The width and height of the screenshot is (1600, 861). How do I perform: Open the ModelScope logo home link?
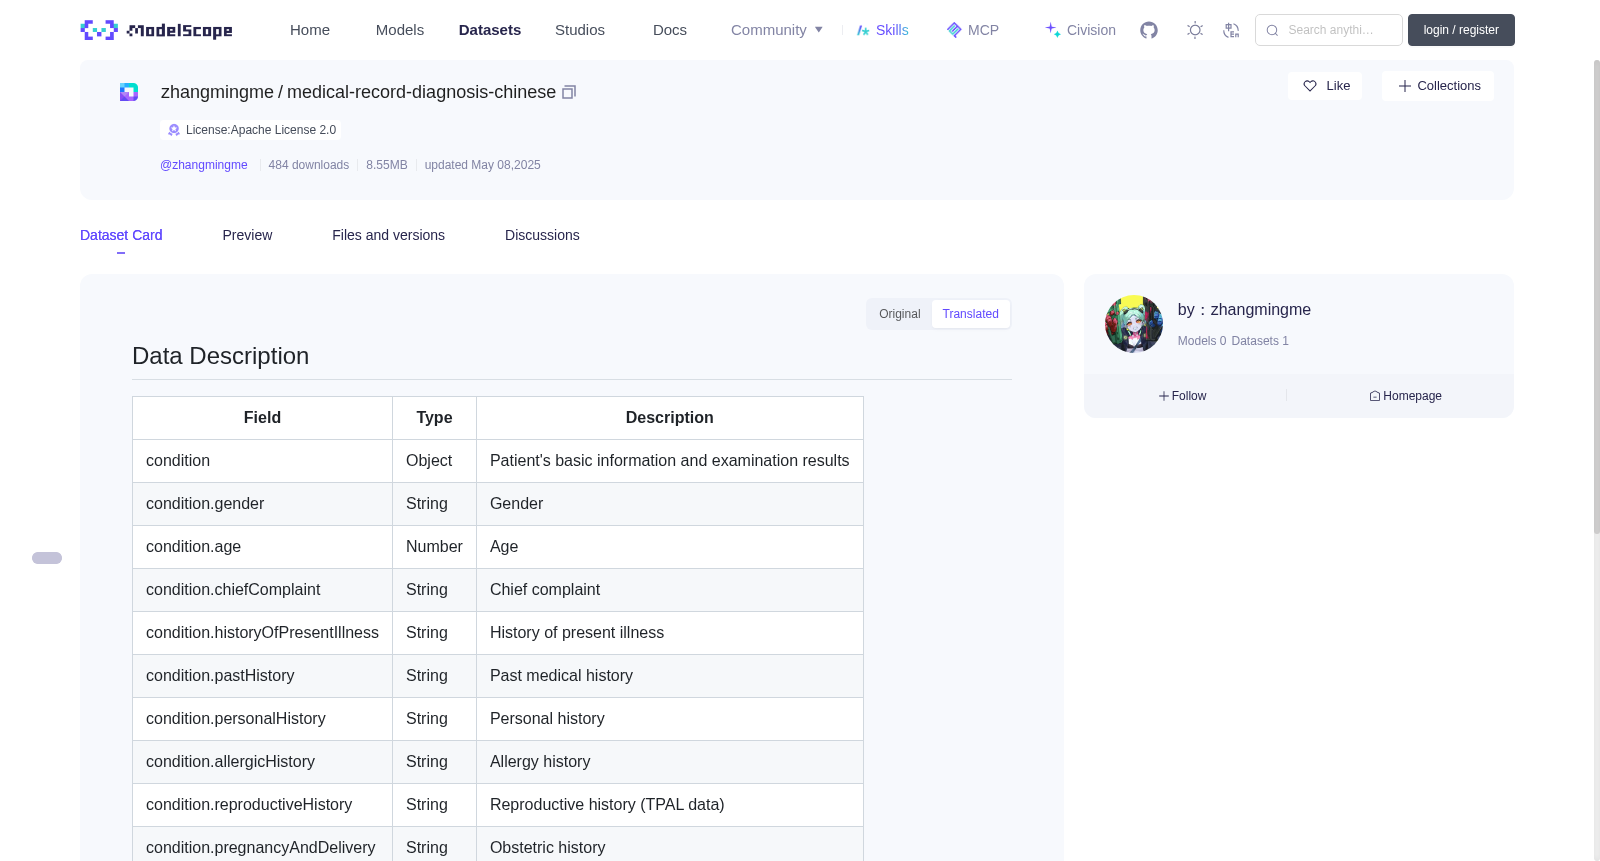(x=156, y=30)
